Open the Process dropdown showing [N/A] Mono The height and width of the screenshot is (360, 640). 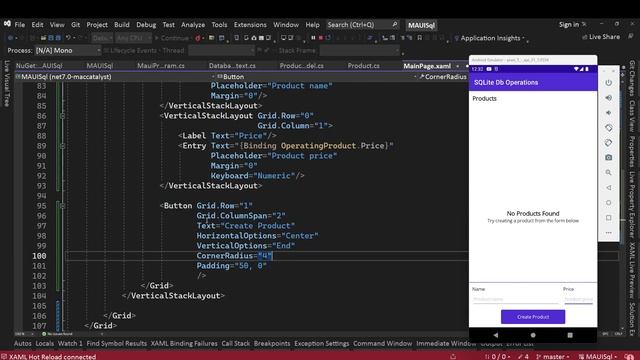68,51
